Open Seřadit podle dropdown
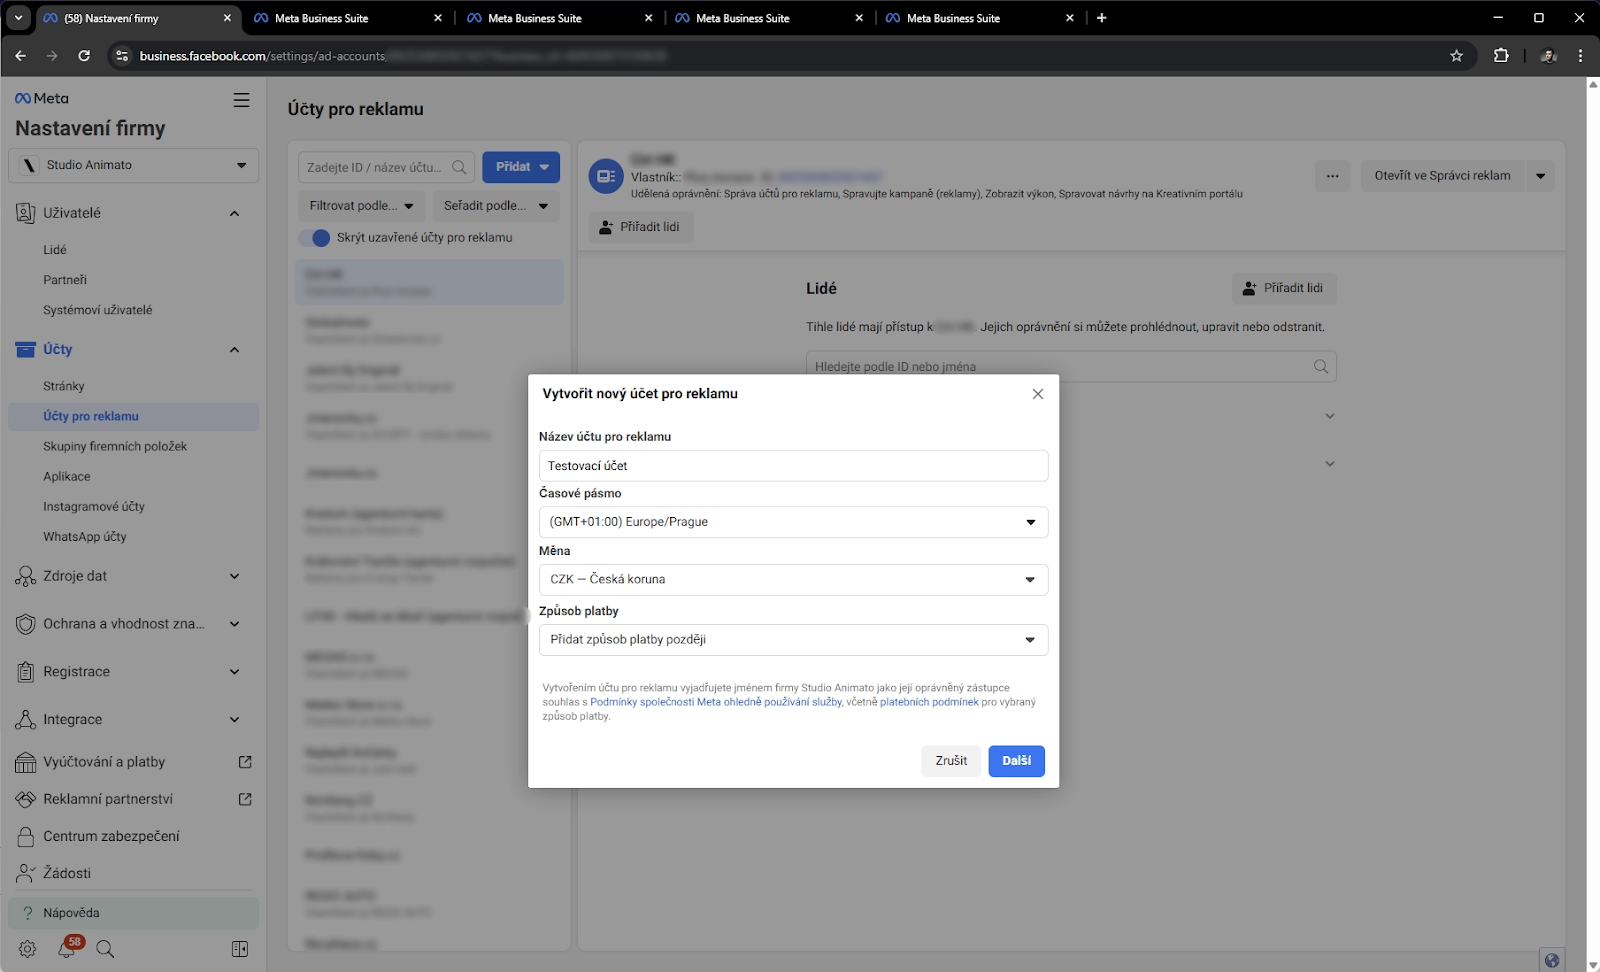This screenshot has height=972, width=1600. (496, 206)
